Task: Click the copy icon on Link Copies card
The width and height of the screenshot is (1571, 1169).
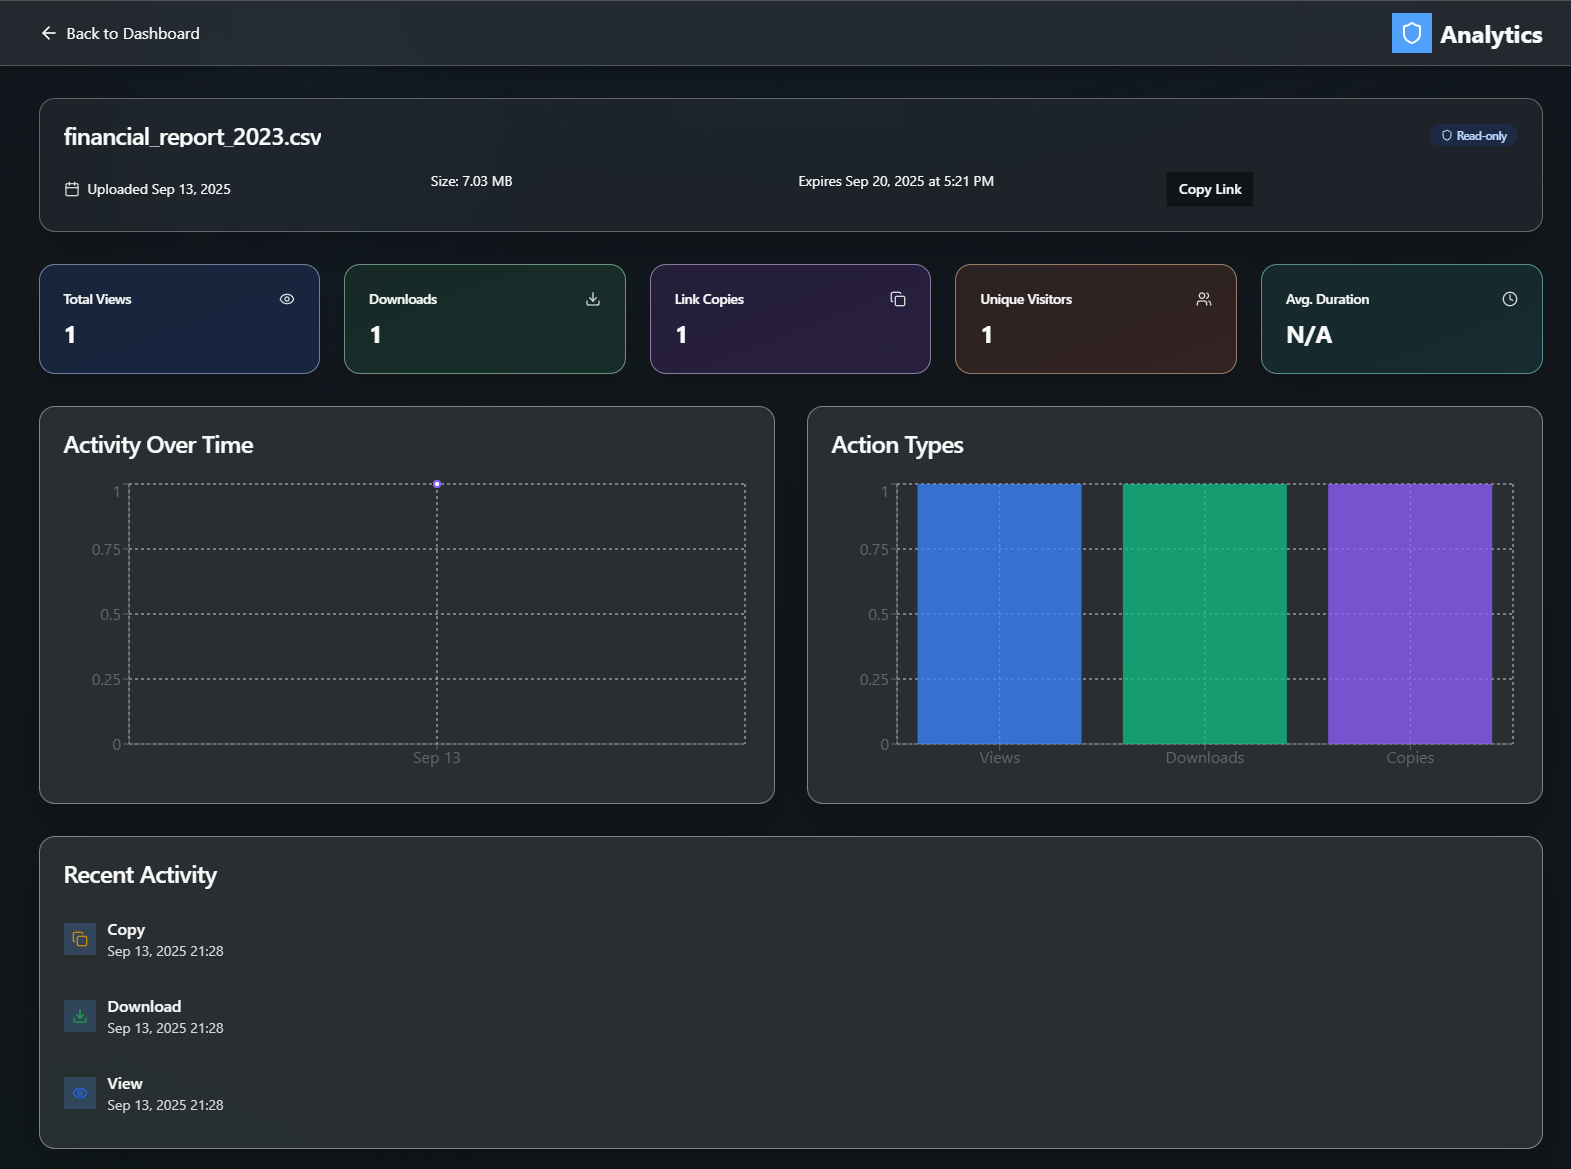Action: click(898, 299)
